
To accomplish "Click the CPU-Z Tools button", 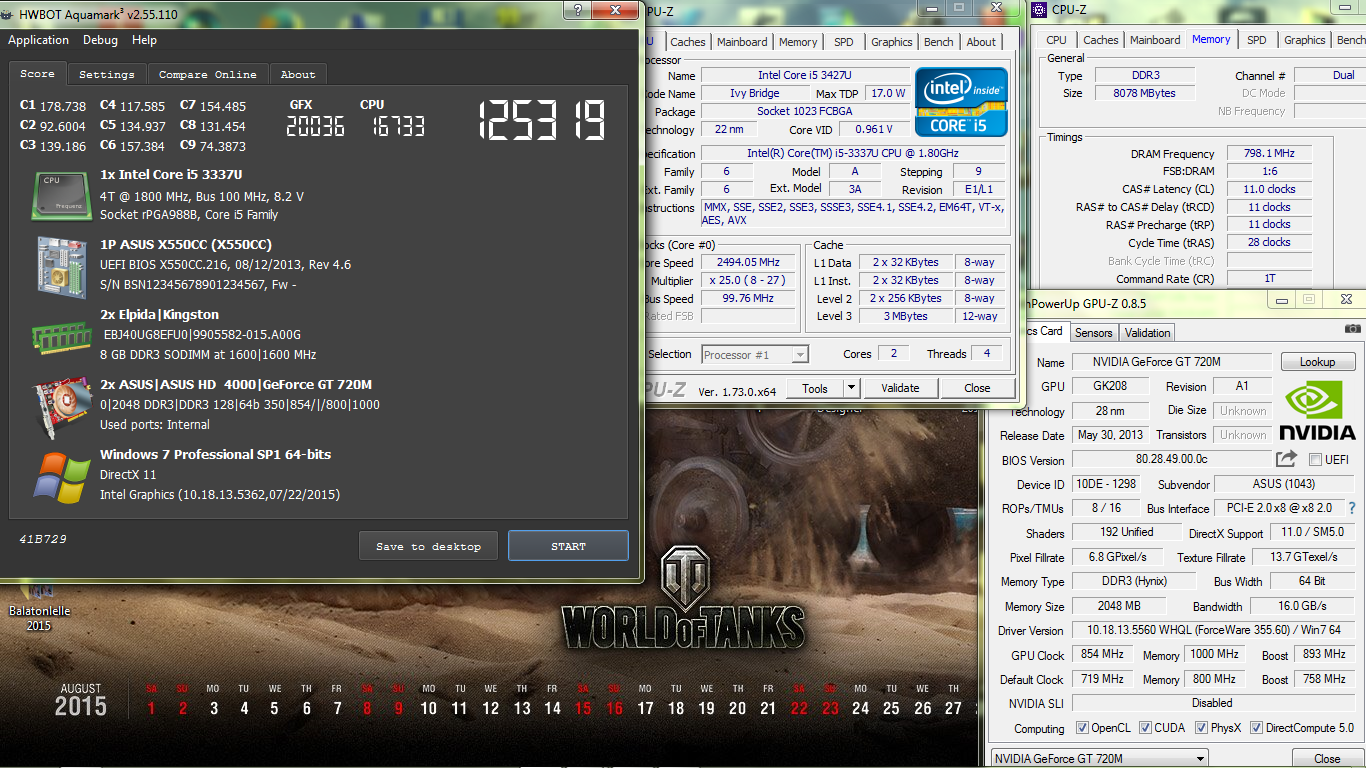I will [815, 388].
